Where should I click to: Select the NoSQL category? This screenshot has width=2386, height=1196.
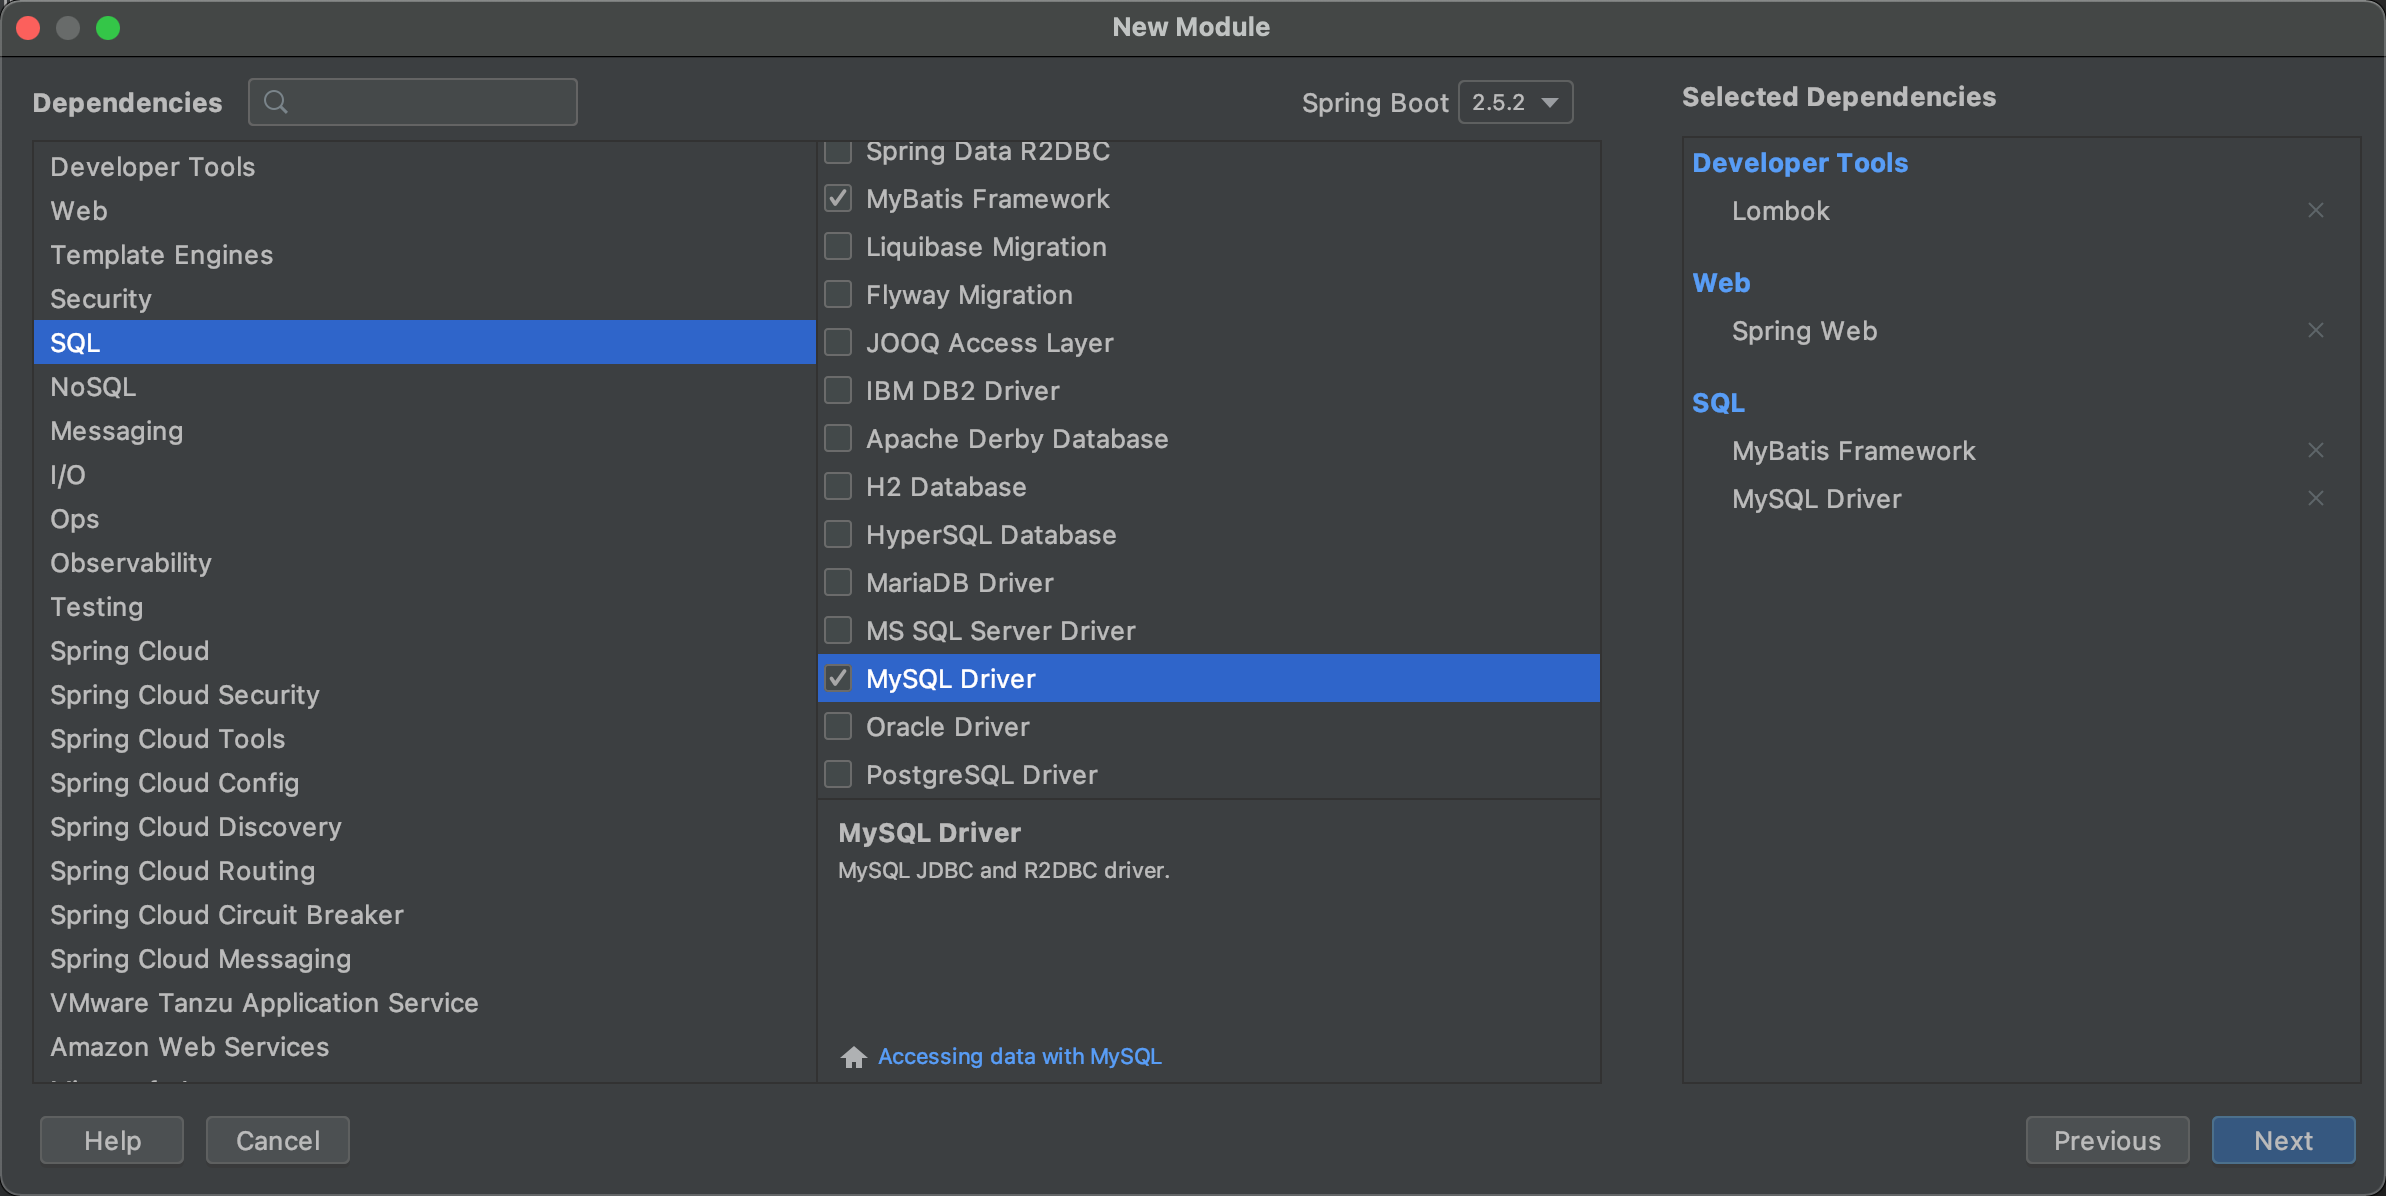pos(424,387)
